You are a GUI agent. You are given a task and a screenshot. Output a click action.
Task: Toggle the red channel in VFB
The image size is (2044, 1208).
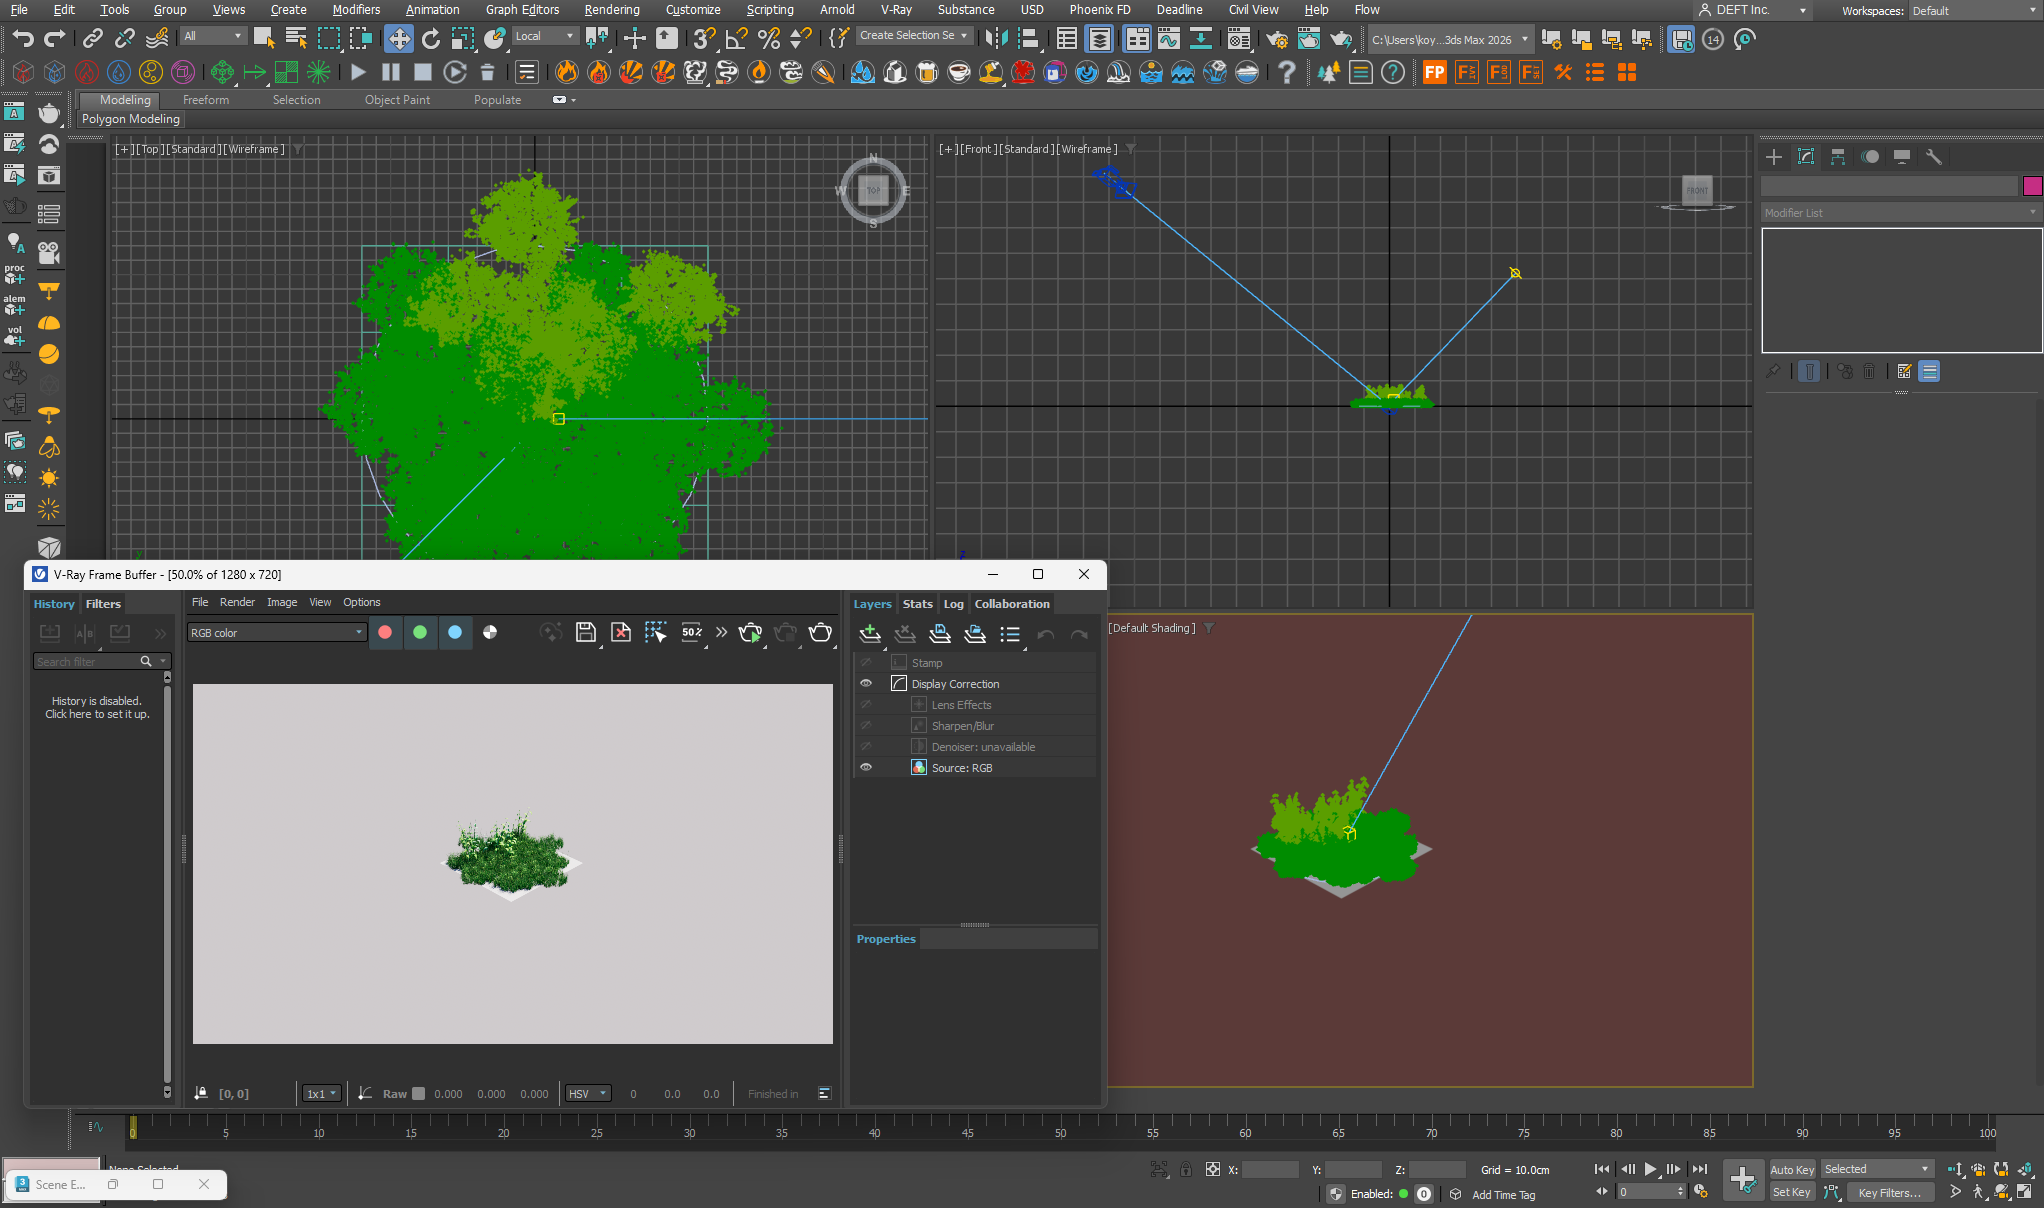coord(385,632)
